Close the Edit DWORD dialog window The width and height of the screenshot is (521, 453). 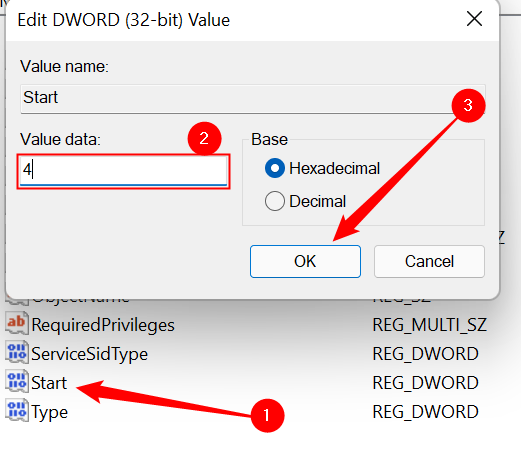pyautogui.click(x=474, y=19)
